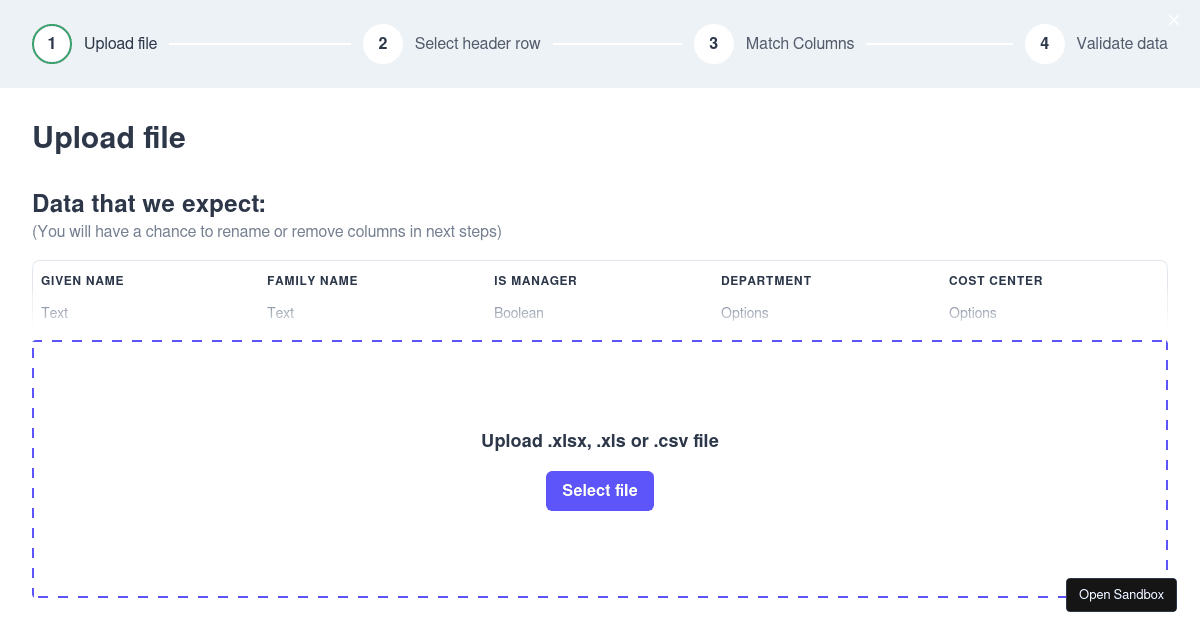
Task: Click the Data that we expect heading
Action: tap(150, 204)
